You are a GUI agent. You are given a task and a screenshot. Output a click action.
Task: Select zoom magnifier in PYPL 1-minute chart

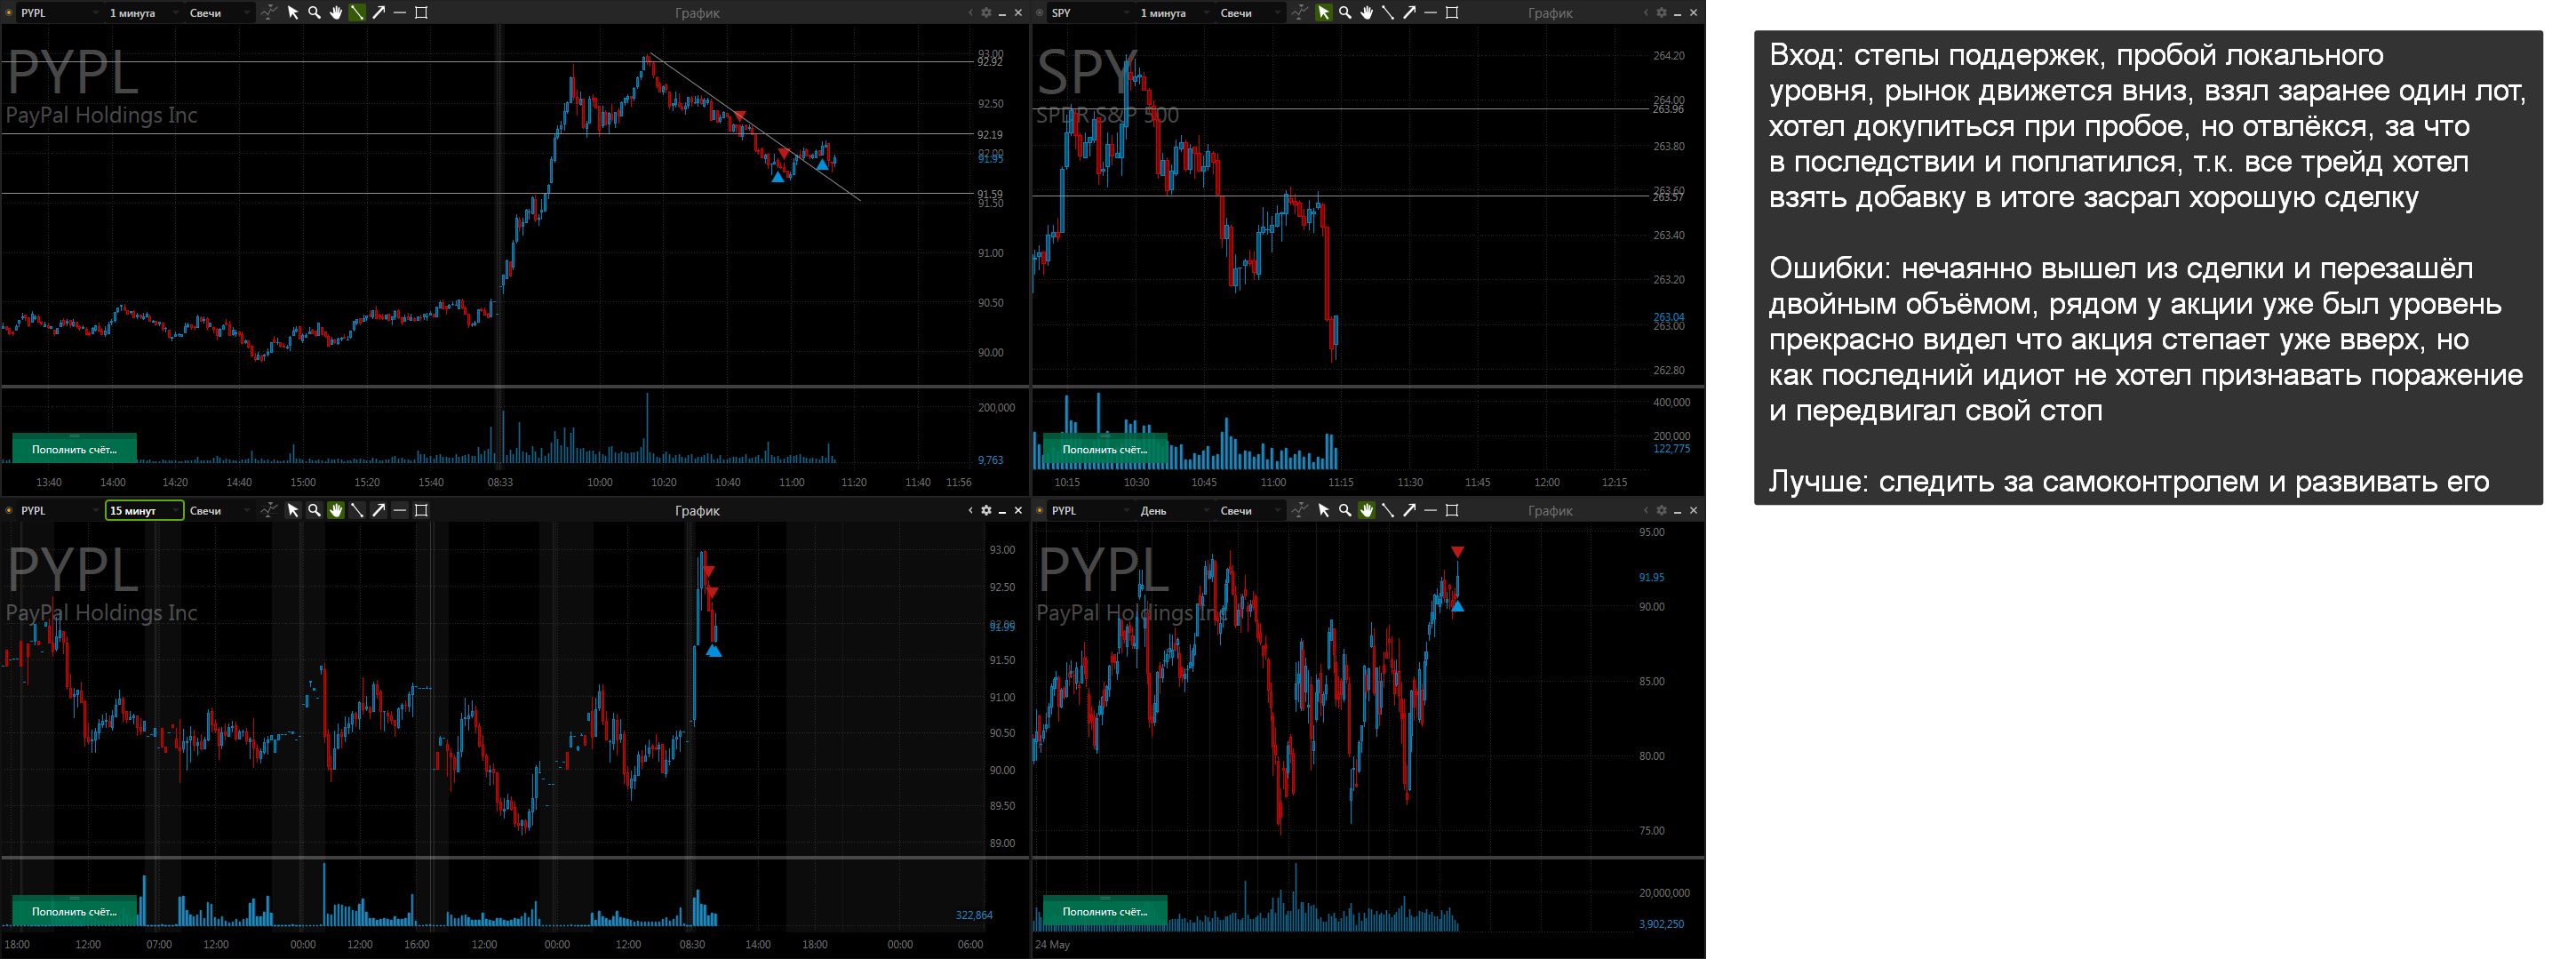314,12
